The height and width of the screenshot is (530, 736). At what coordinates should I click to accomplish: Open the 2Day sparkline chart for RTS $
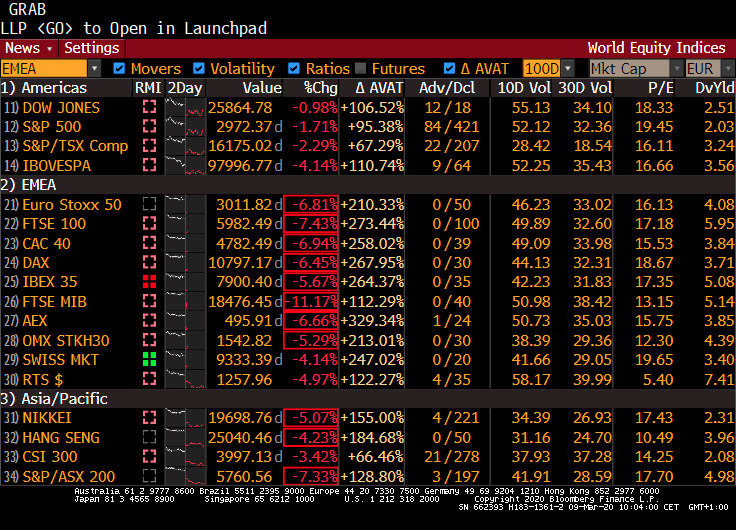[185, 379]
